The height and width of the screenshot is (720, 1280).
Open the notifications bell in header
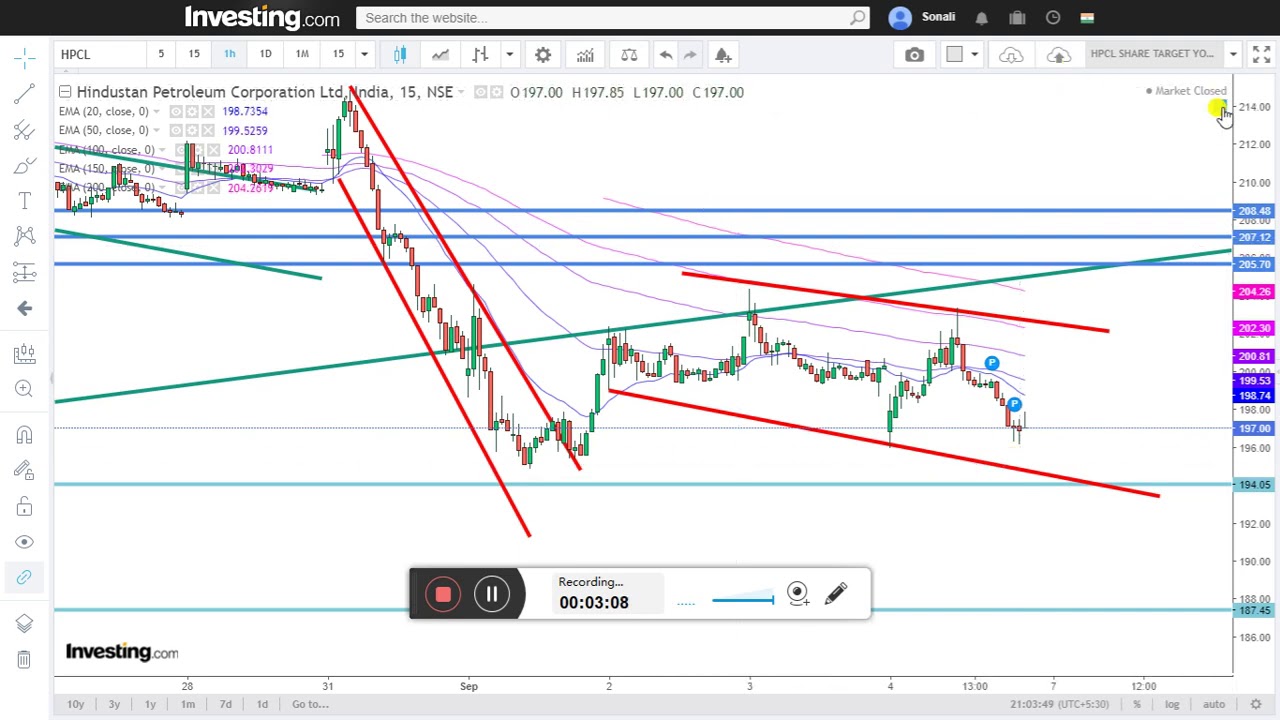(x=982, y=18)
